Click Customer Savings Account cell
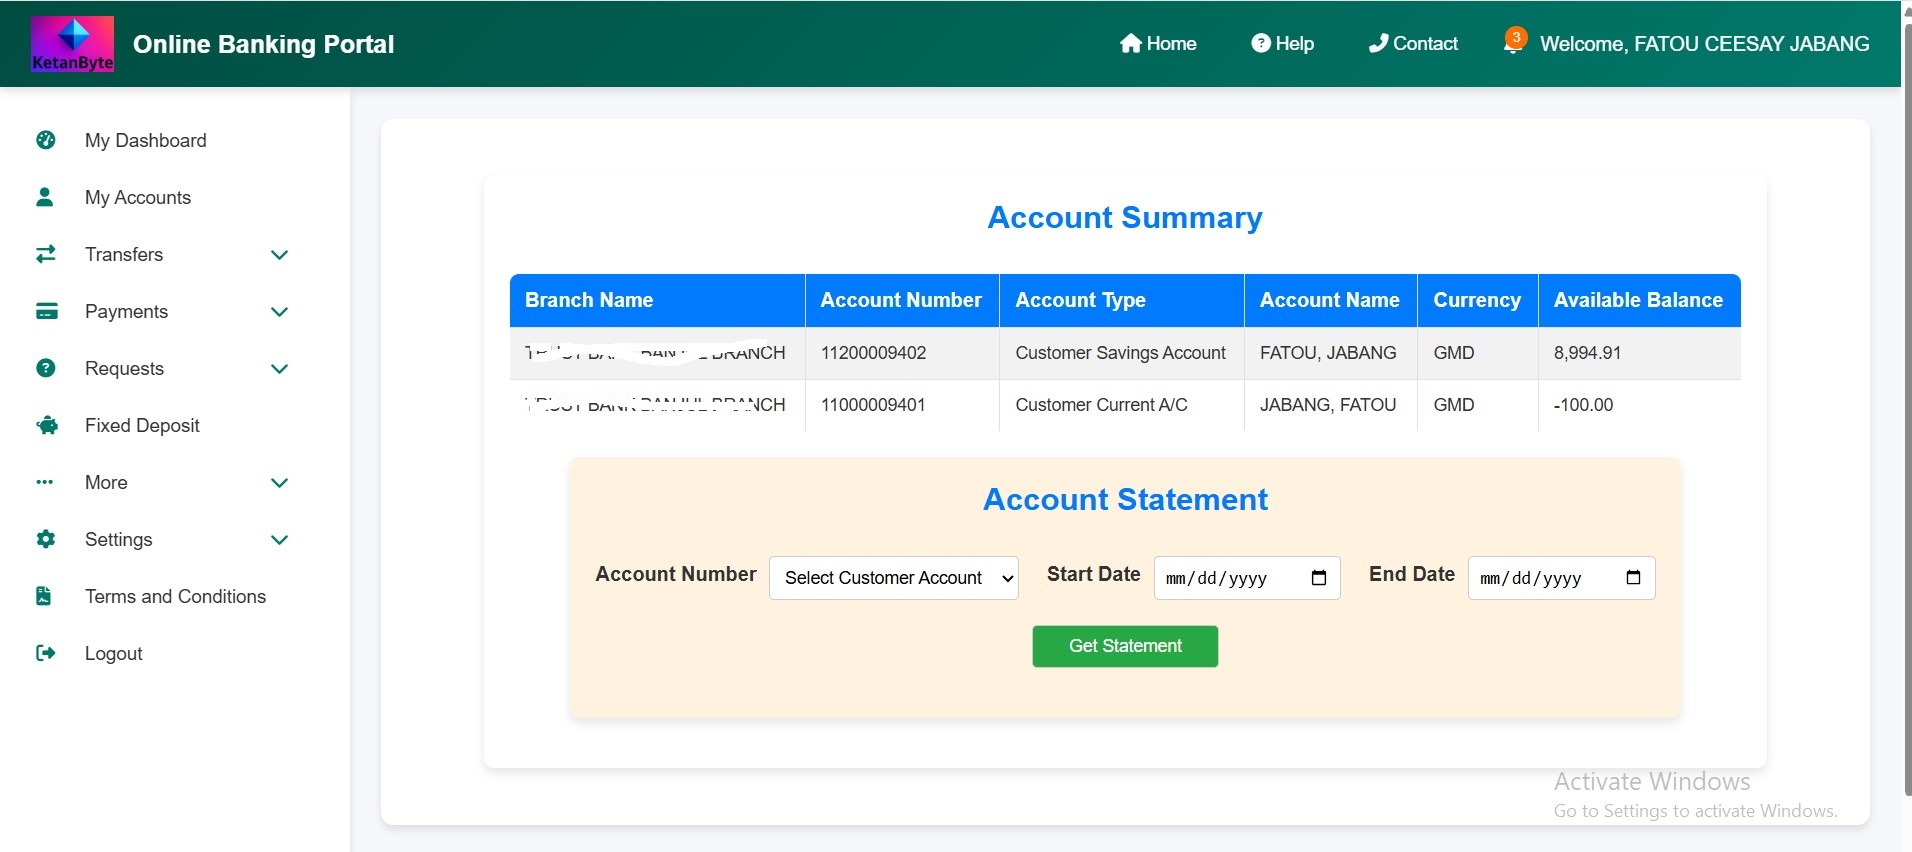This screenshot has width=1912, height=852. pyautogui.click(x=1120, y=353)
